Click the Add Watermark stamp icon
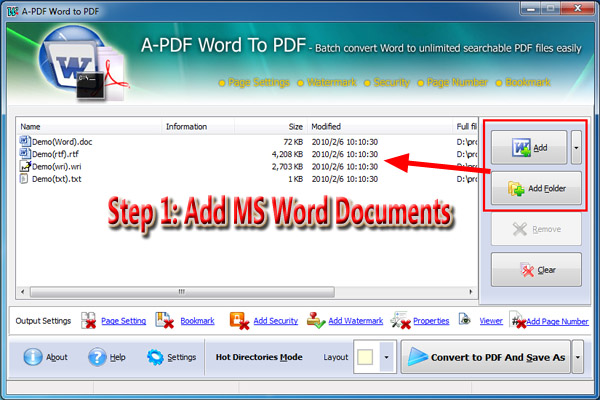This screenshot has width=600, height=400. tap(316, 320)
